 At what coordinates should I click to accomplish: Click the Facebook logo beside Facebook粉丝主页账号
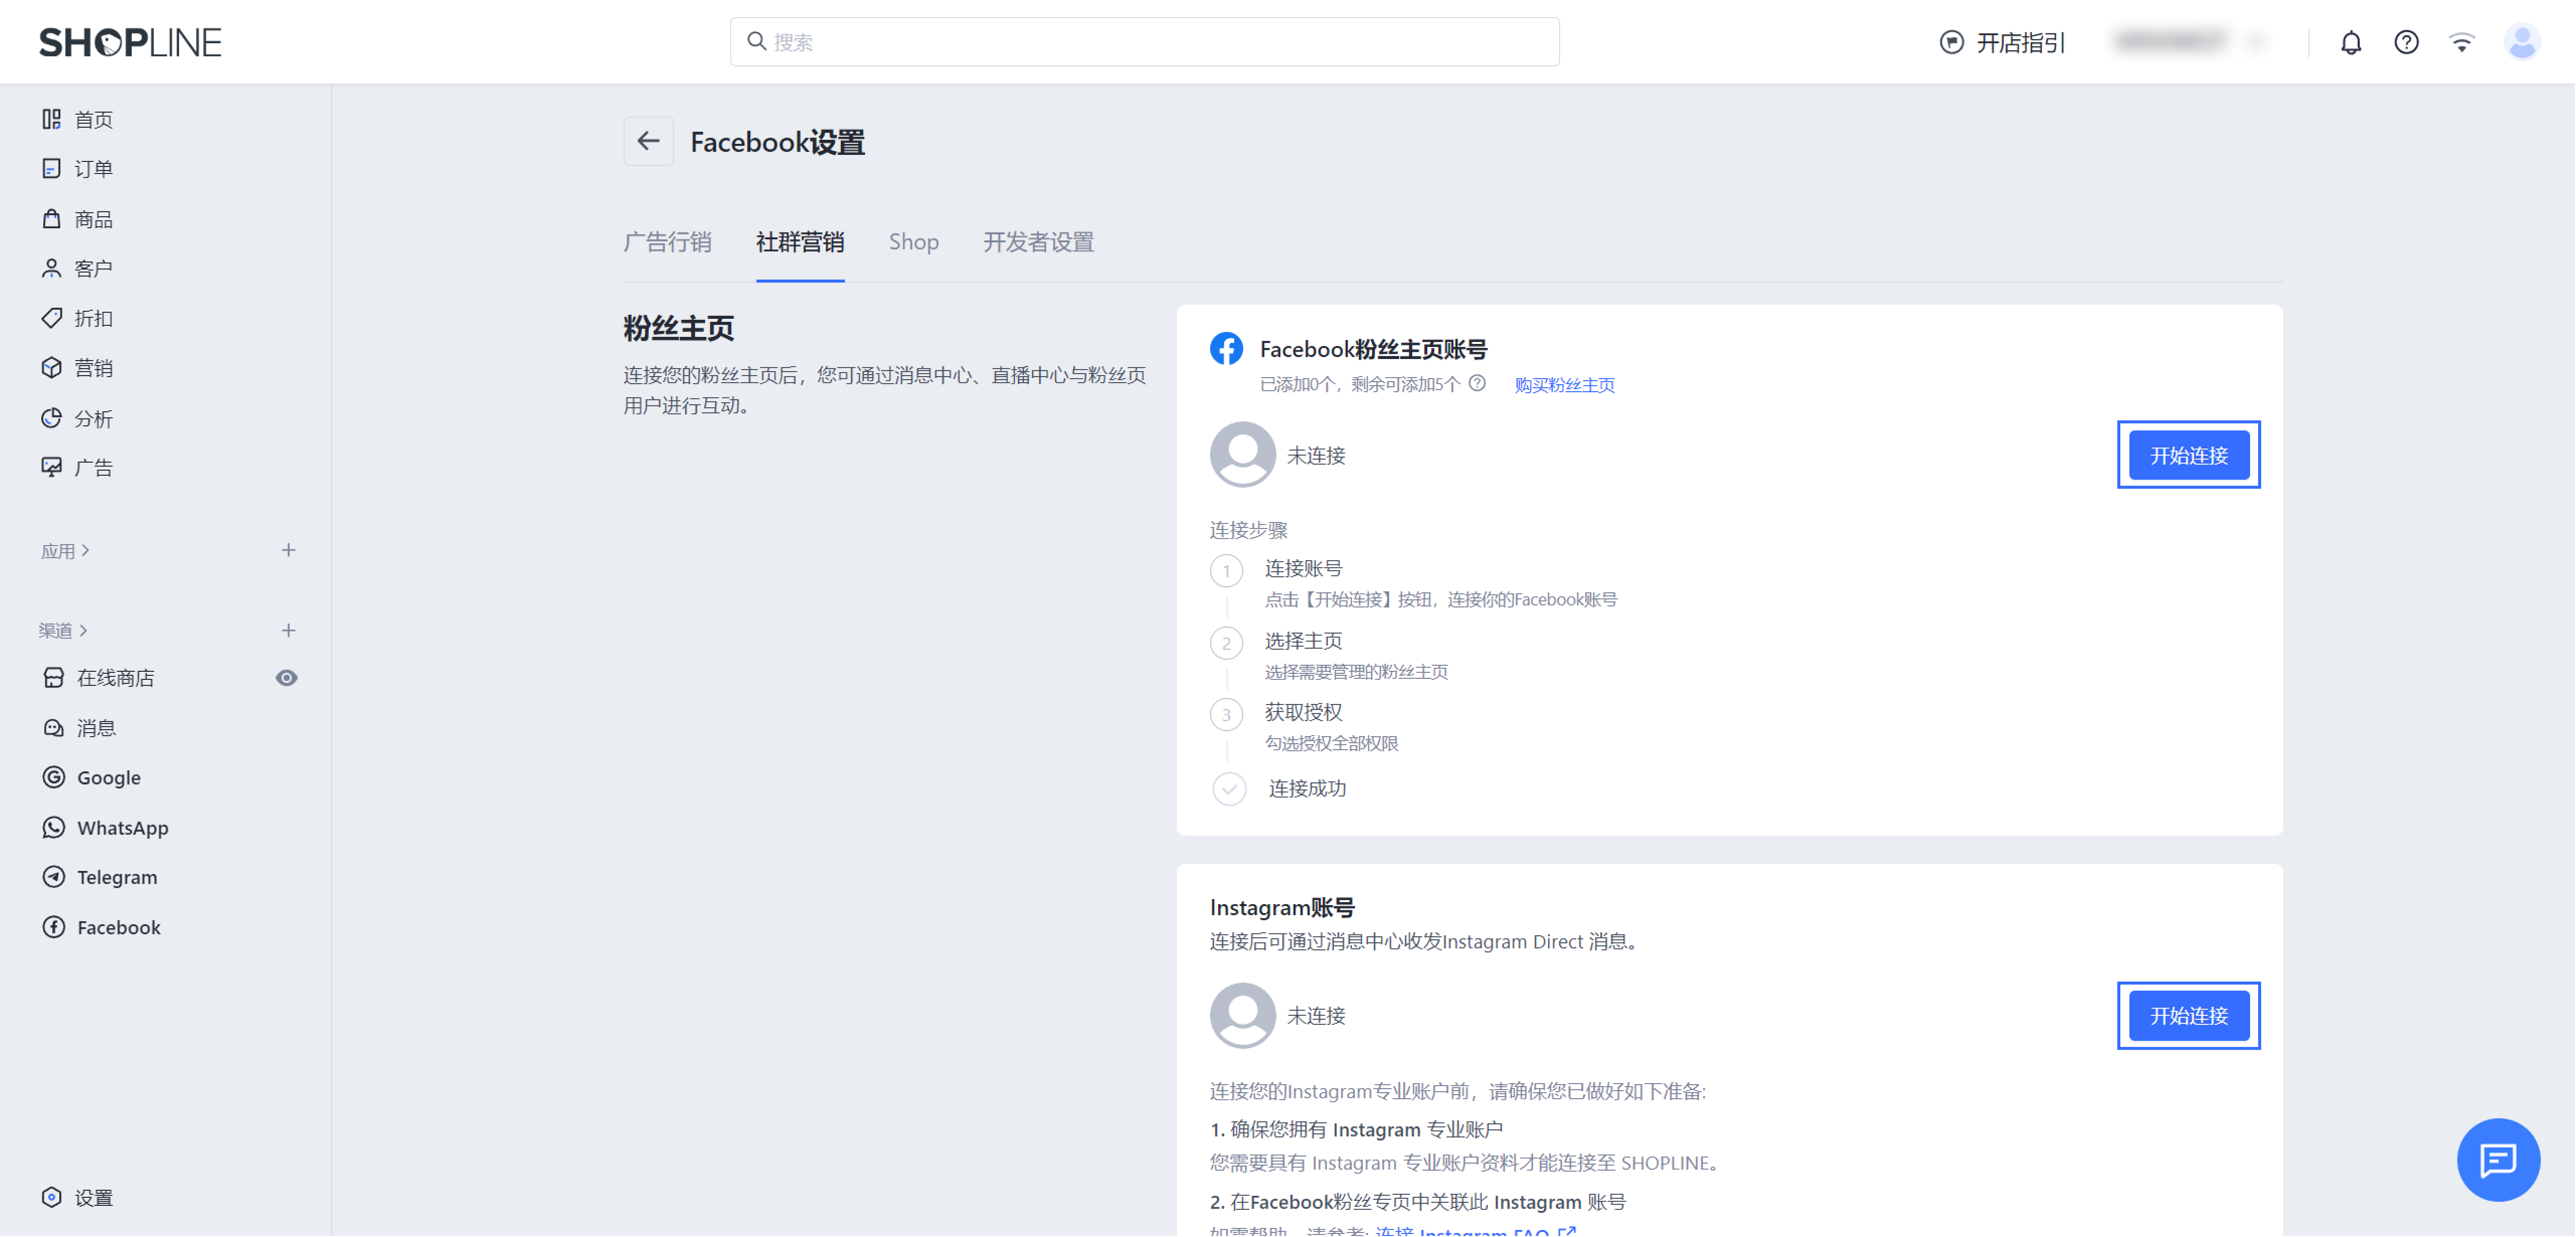tap(1227, 348)
